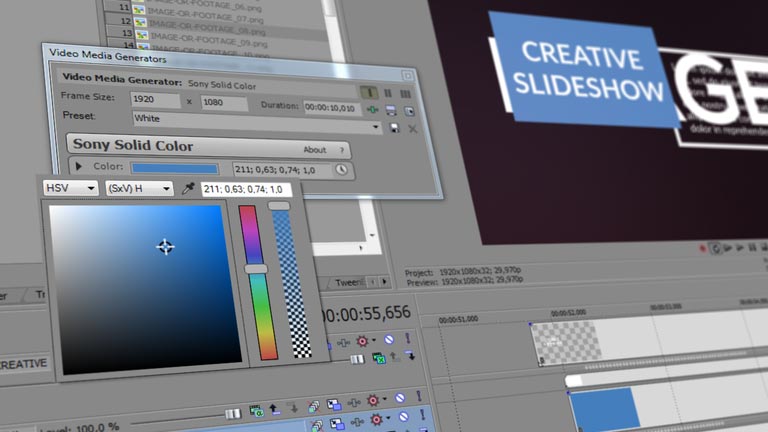Image resolution: width=768 pixels, height=432 pixels.
Task: Switch generator layout to two-column view
Action: [x=388, y=93]
